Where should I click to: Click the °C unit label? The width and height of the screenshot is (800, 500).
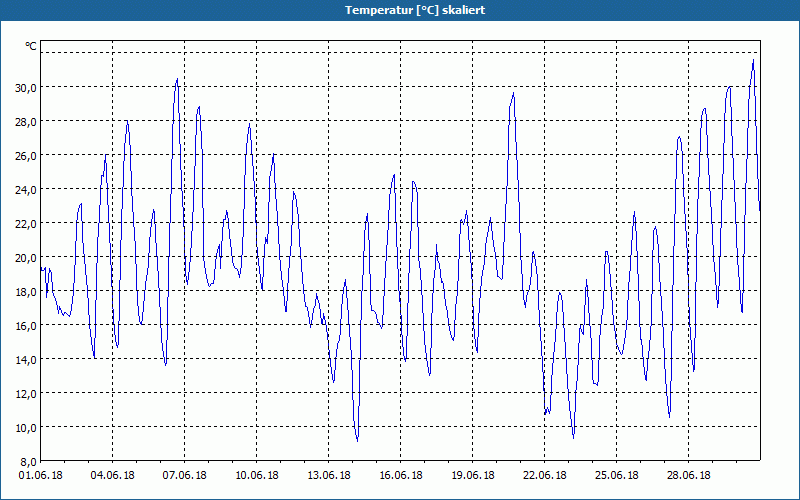pyautogui.click(x=31, y=46)
